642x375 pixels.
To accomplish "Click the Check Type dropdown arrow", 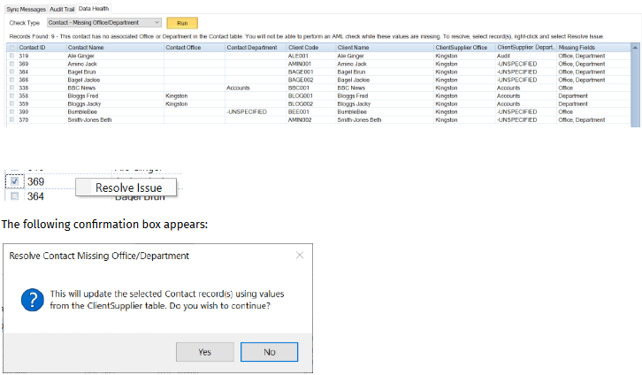I will click(156, 23).
